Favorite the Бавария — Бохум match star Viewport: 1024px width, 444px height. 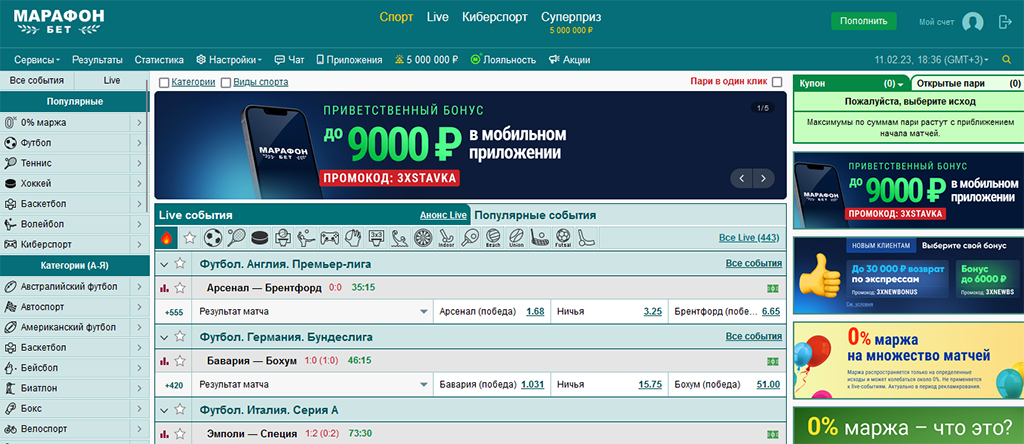180,360
